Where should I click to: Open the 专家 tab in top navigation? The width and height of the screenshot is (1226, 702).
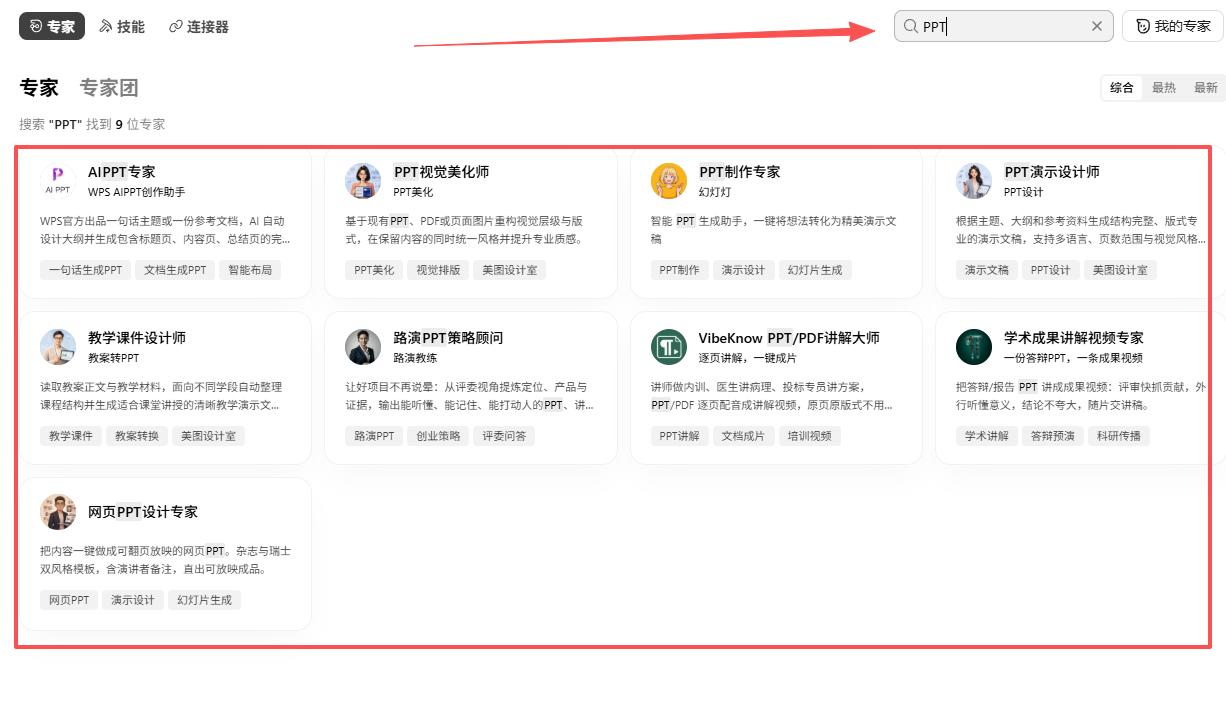[52, 27]
